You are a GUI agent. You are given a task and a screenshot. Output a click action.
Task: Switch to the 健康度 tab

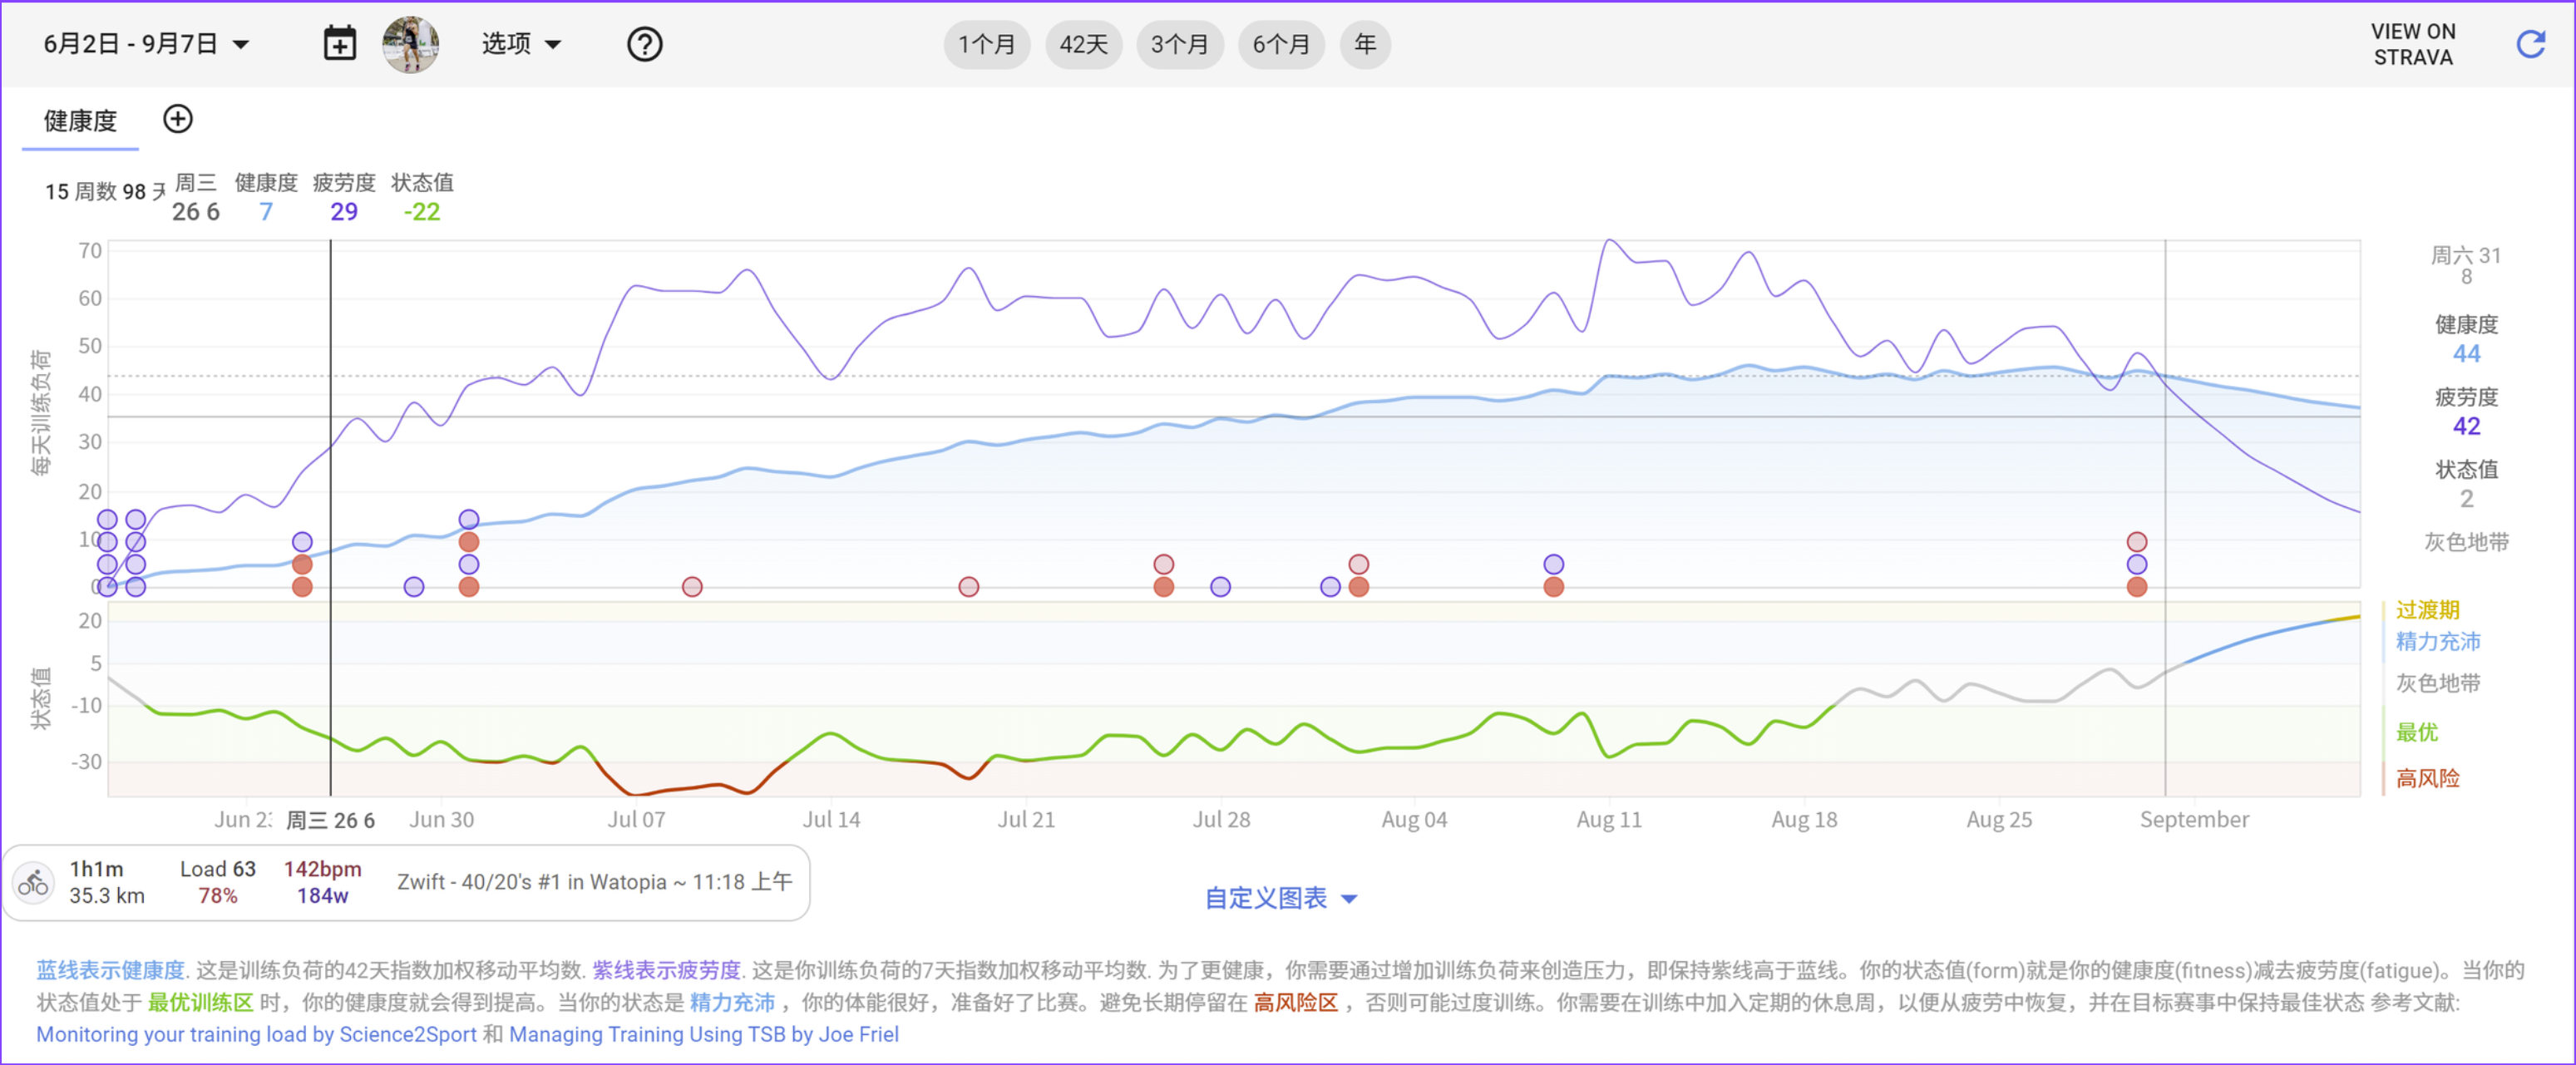coord(80,121)
